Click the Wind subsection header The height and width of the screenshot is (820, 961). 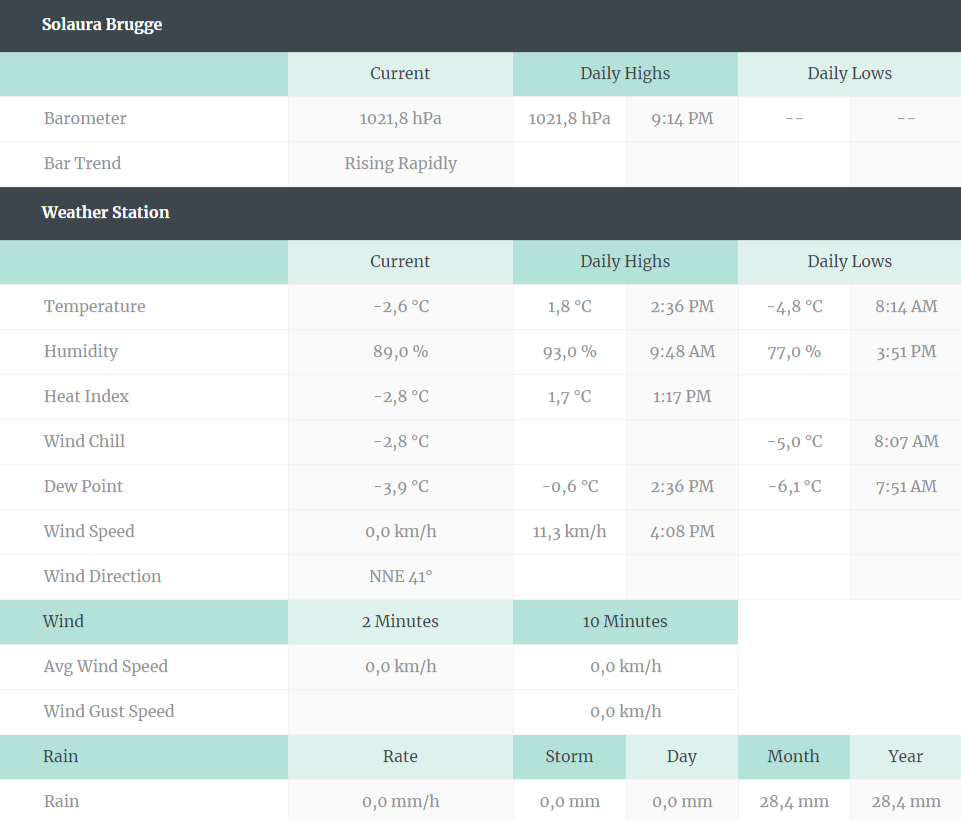(x=63, y=621)
